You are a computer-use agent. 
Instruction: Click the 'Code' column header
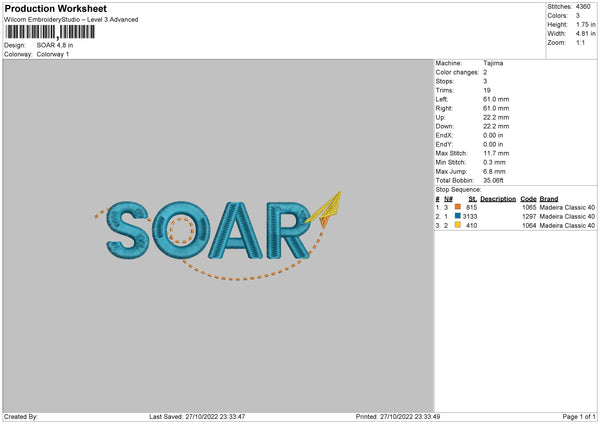(x=528, y=199)
